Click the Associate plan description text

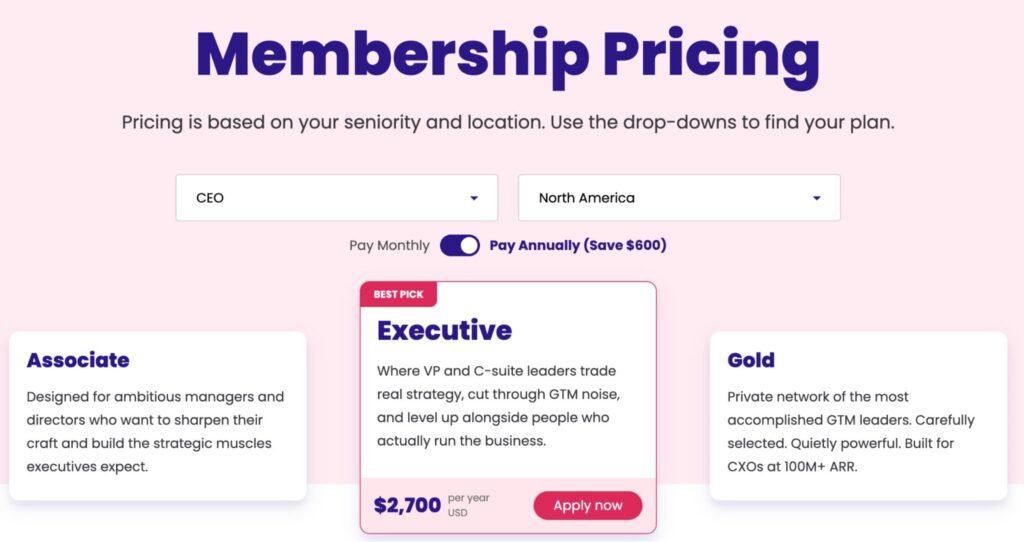(155, 431)
